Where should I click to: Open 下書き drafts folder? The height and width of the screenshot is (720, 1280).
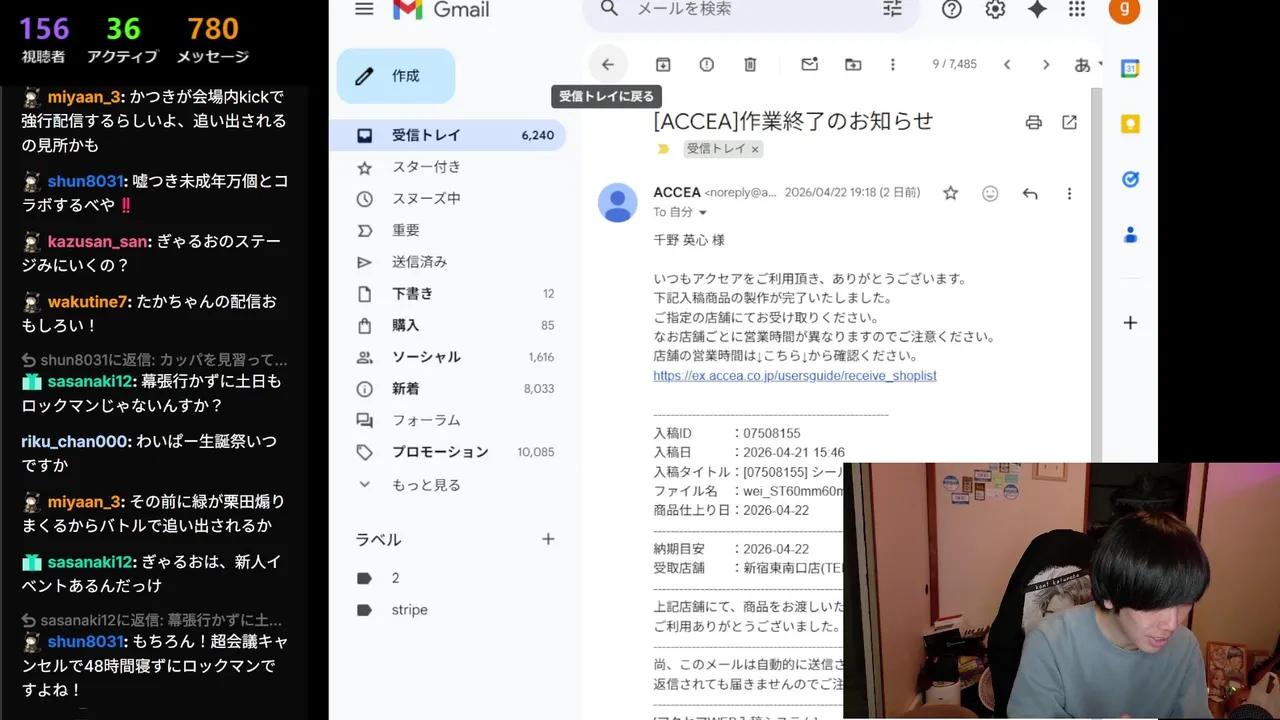click(448, 294)
